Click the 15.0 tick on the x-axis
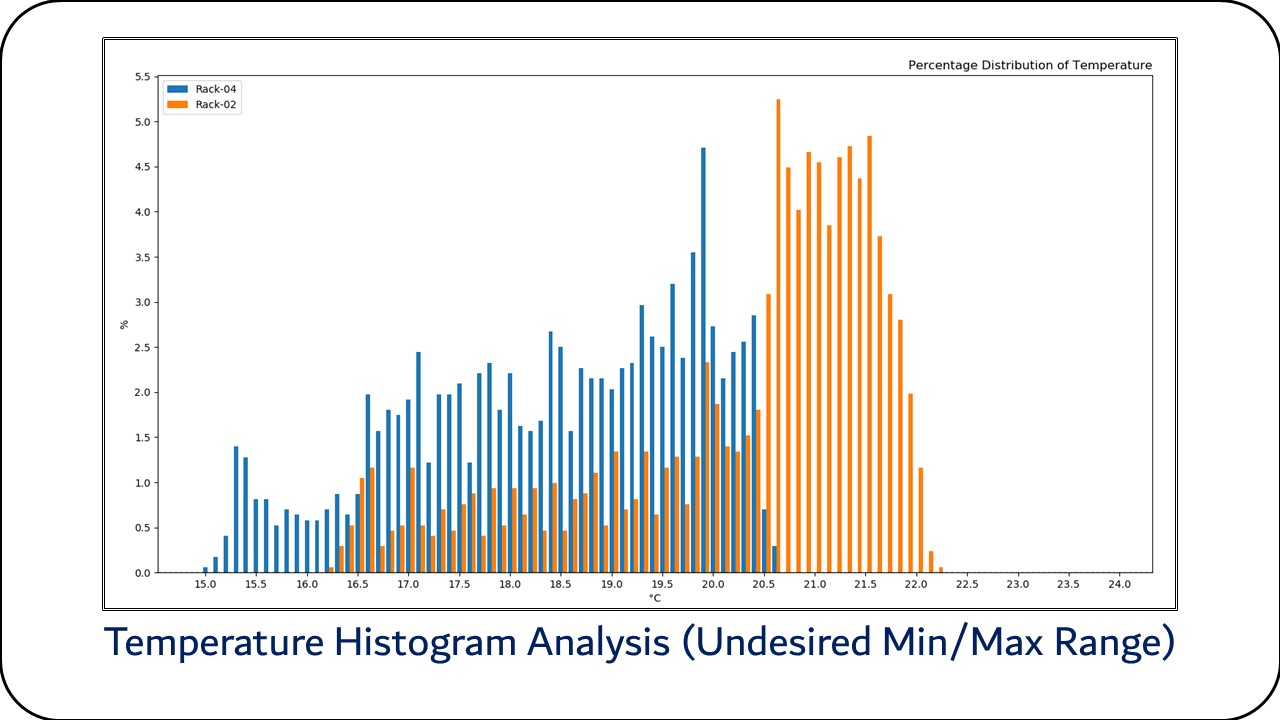This screenshot has height=720, width=1280. 205,583
